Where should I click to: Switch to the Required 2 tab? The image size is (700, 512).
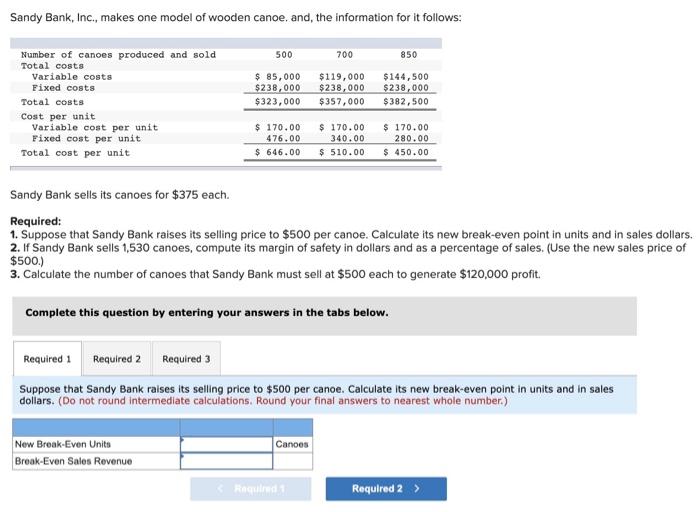[x=117, y=359]
